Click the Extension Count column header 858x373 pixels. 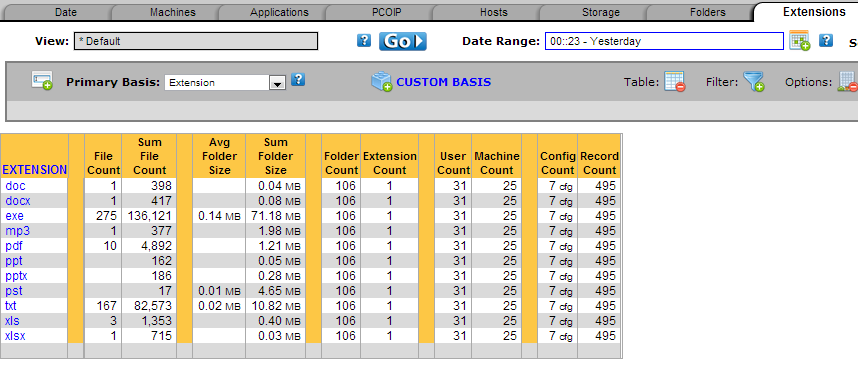(x=390, y=163)
